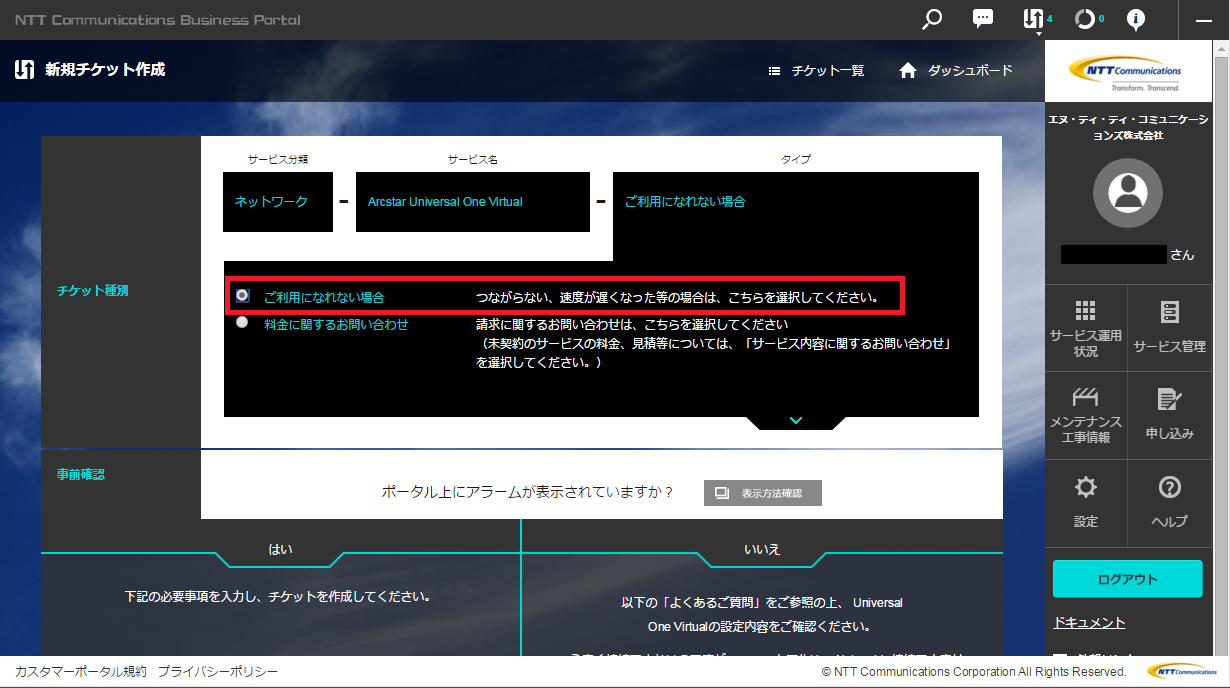Open 設定 settings in the sidebar
Screen dimensions: 1230x688
[1086, 502]
